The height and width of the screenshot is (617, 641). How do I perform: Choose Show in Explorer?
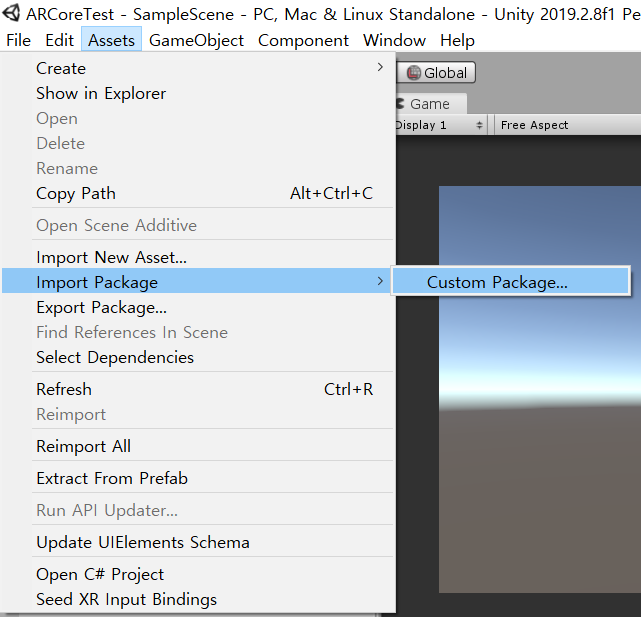pos(198,93)
